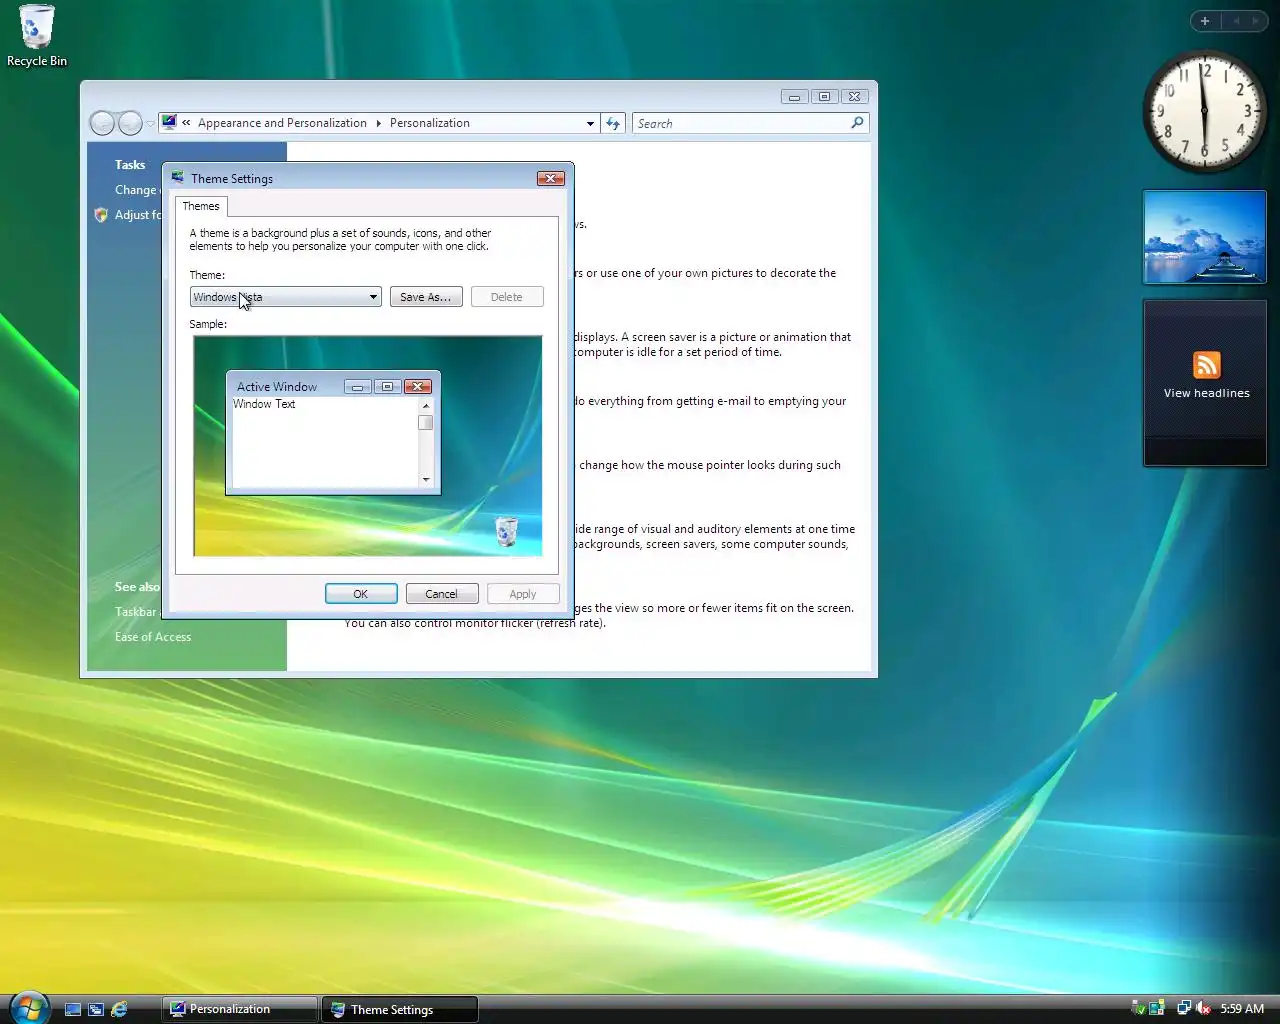
Task: Click Adjust font size task link
Action: 138,215
